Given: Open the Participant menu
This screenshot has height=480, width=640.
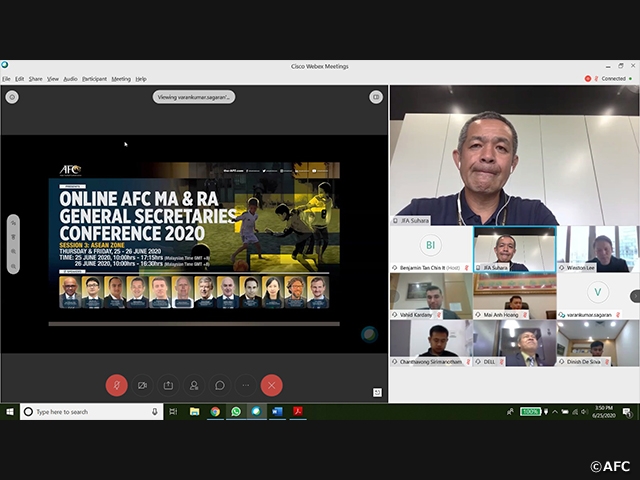Looking at the screenshot, I should pos(94,78).
